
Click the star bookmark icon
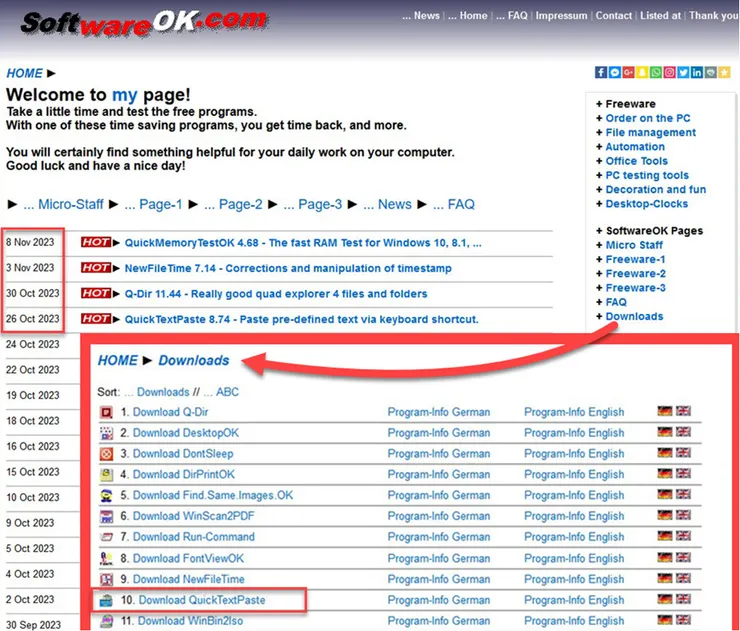724,72
